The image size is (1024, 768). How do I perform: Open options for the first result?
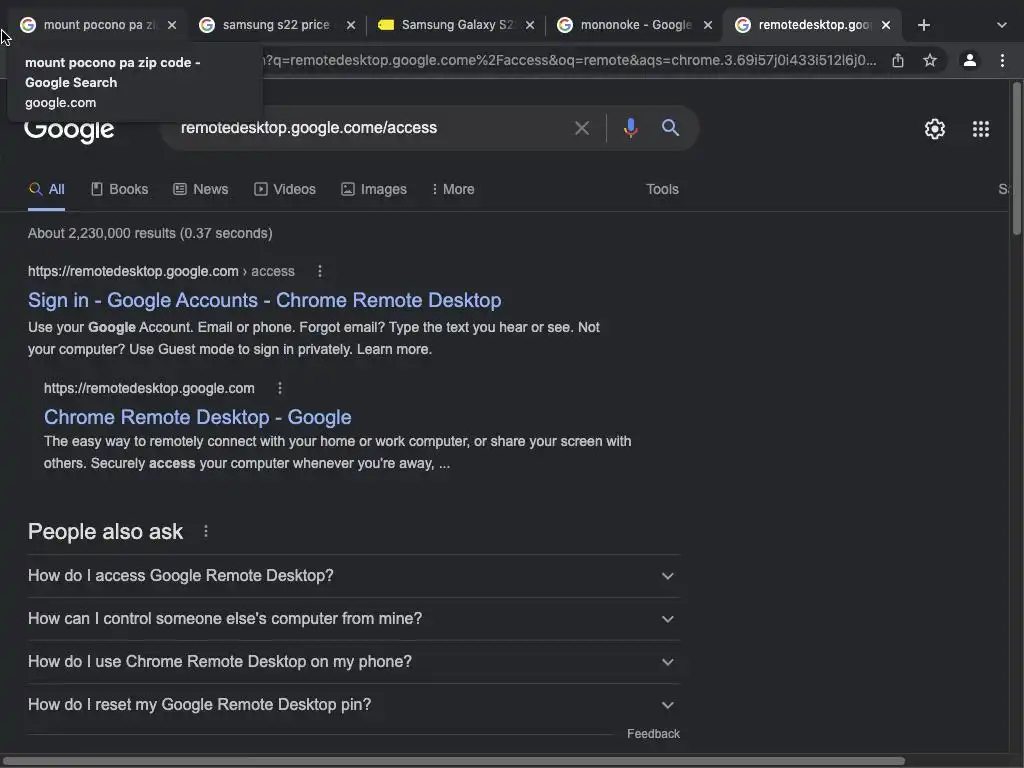click(x=319, y=271)
